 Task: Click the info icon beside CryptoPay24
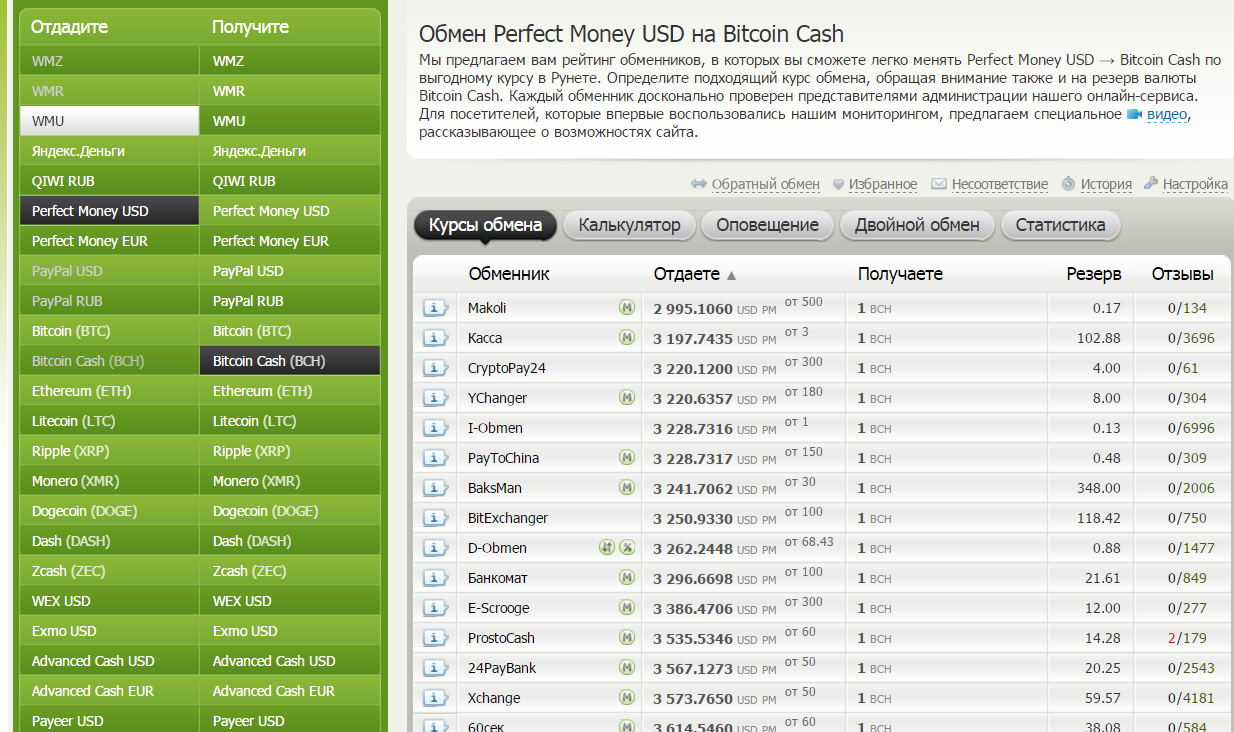point(435,368)
